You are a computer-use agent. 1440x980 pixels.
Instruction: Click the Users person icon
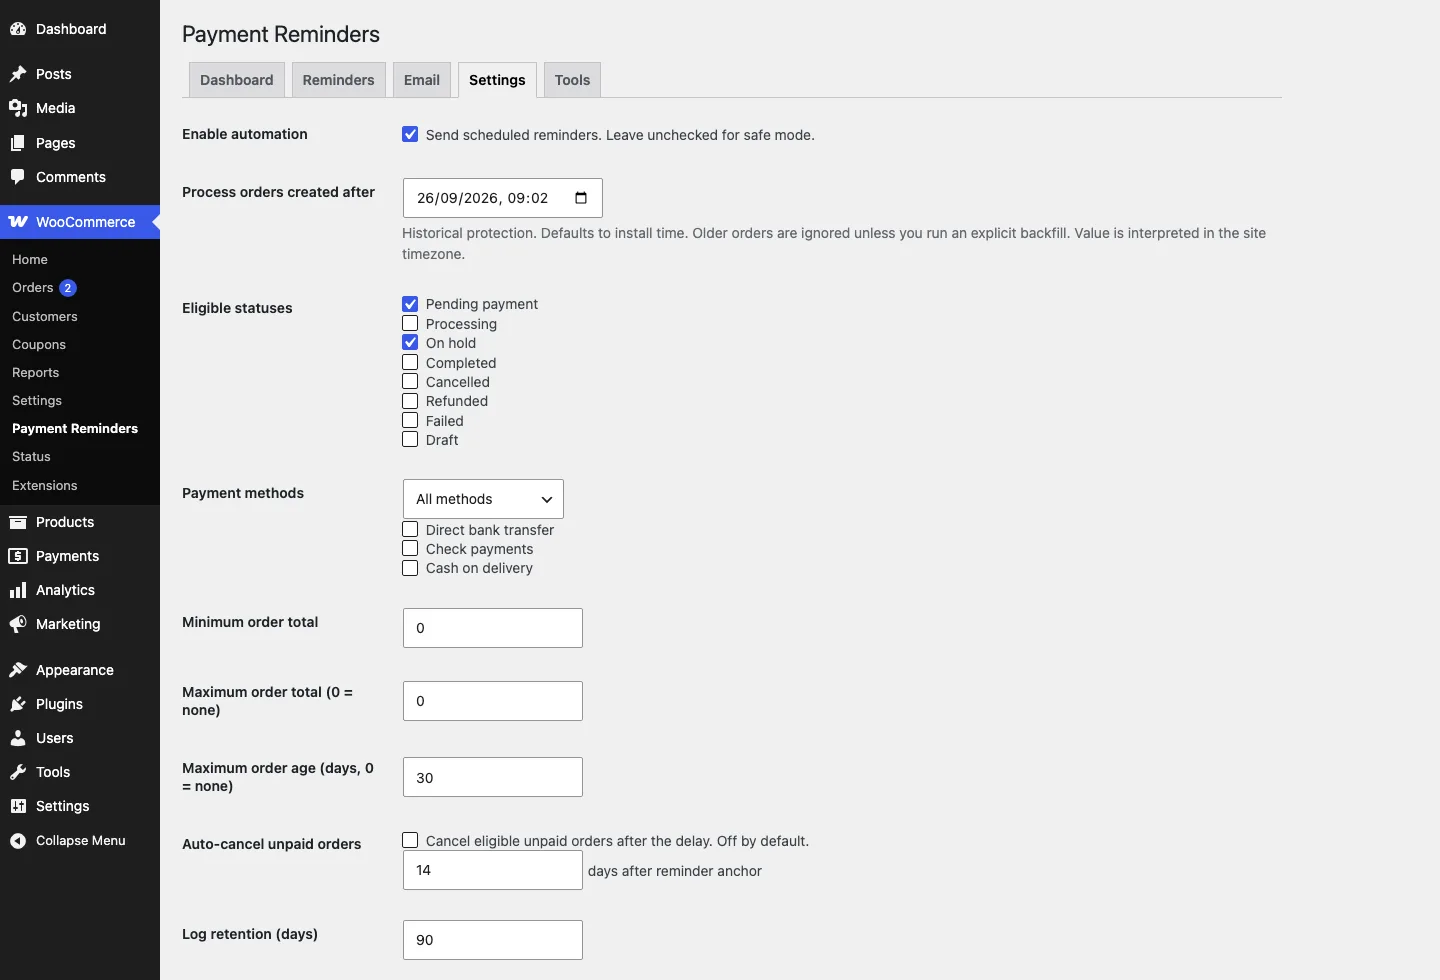point(18,738)
